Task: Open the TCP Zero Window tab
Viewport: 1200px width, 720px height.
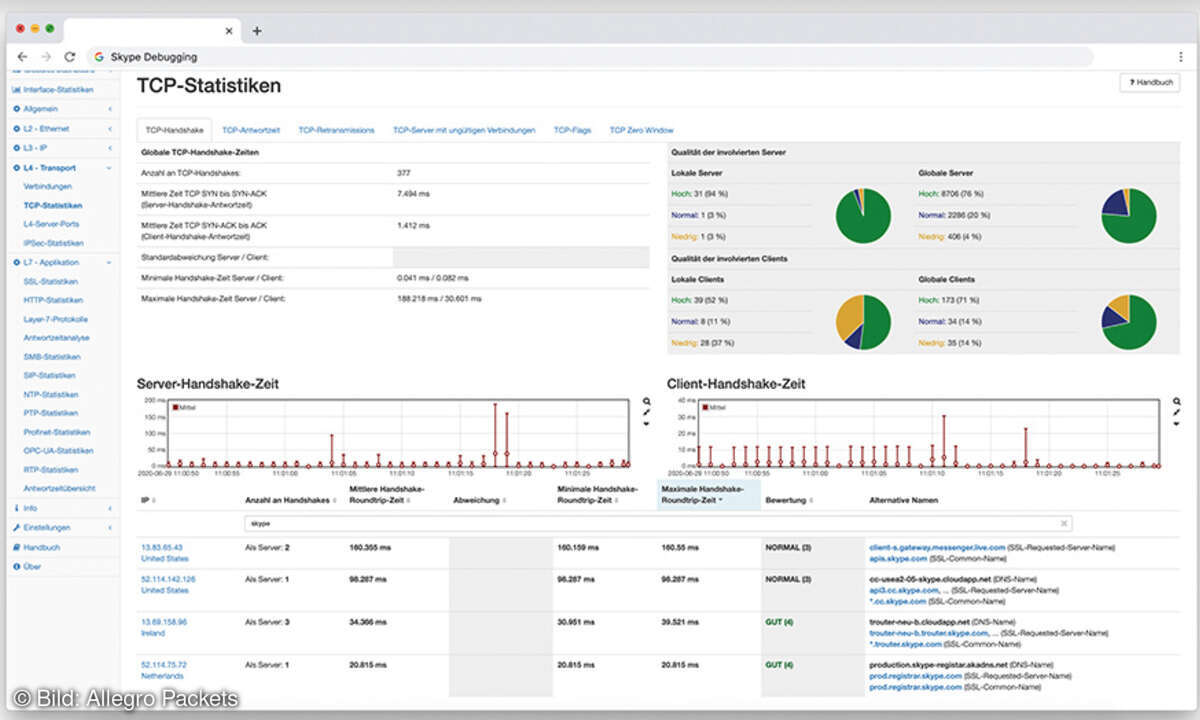Action: tap(641, 130)
